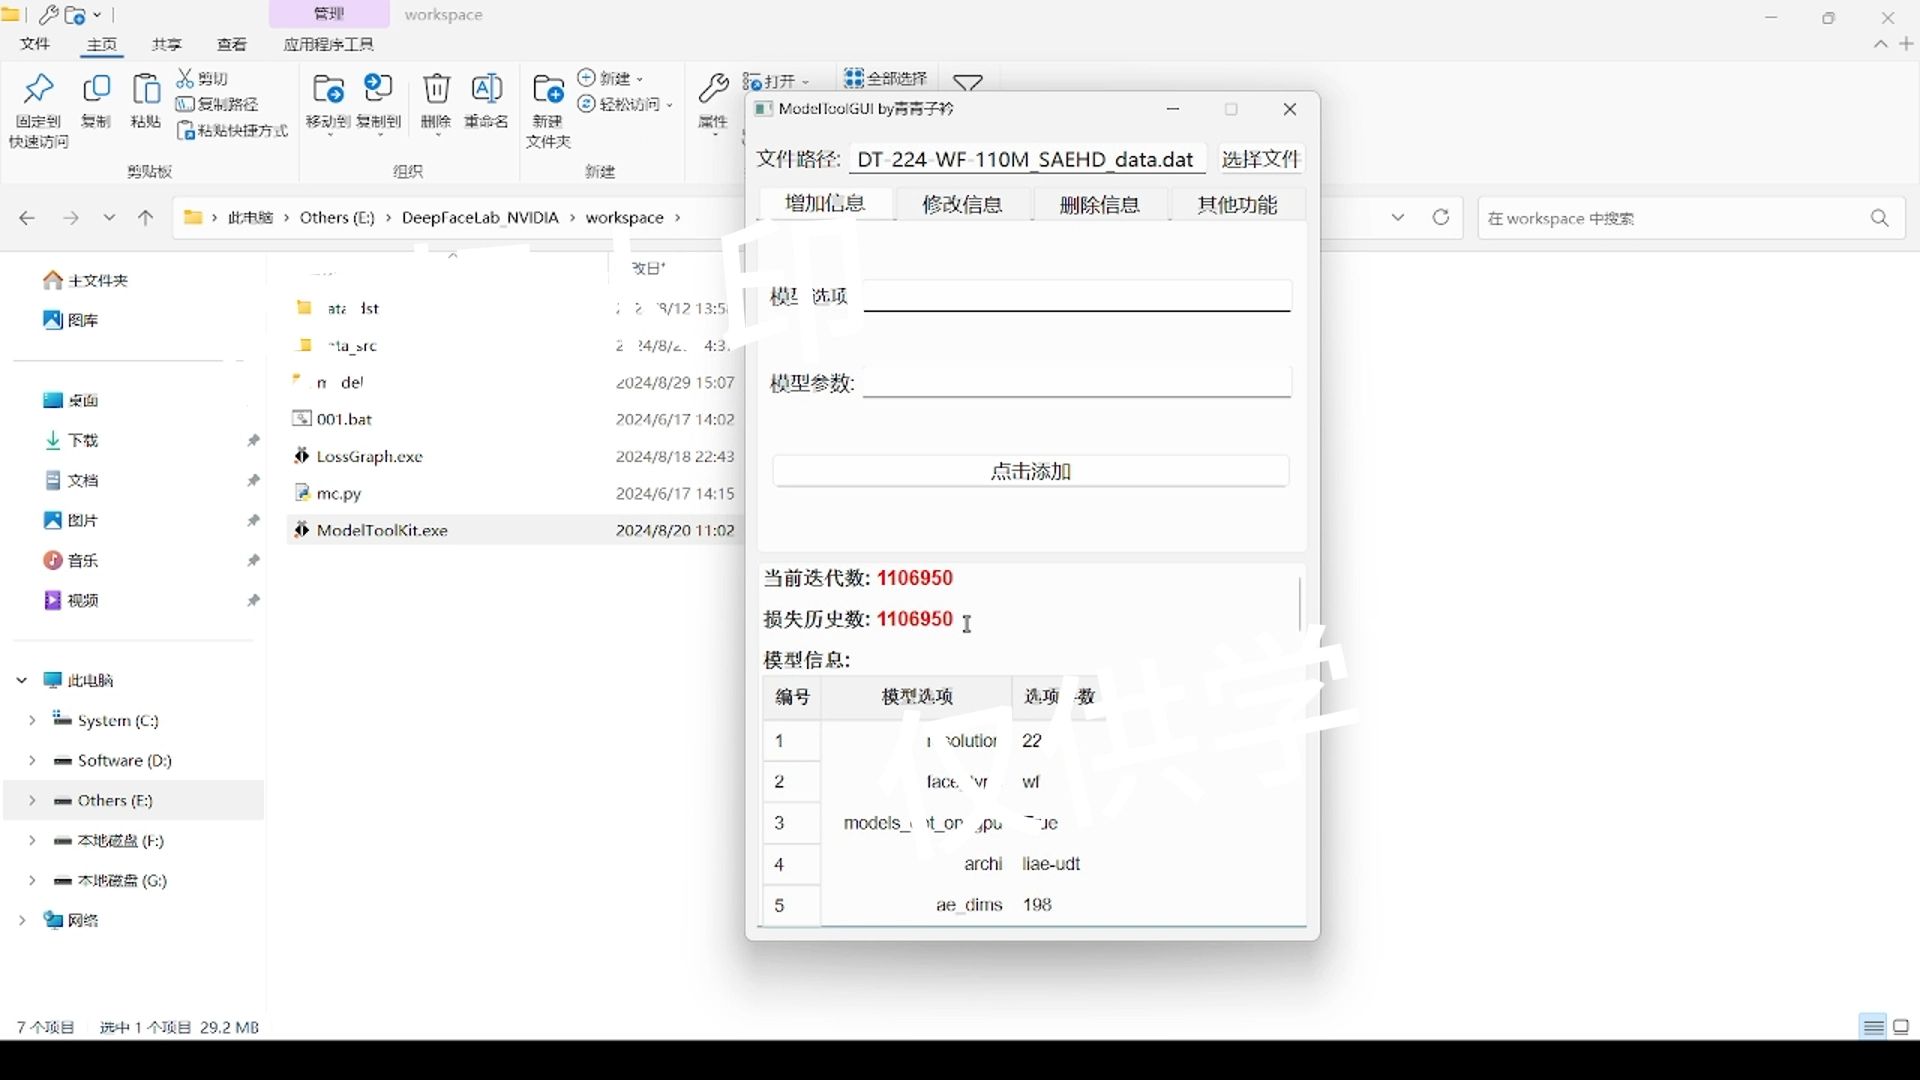Image resolution: width=1920 pixels, height=1080 pixels.
Task: Open the 修改信息 tab
Action: pos(962,205)
